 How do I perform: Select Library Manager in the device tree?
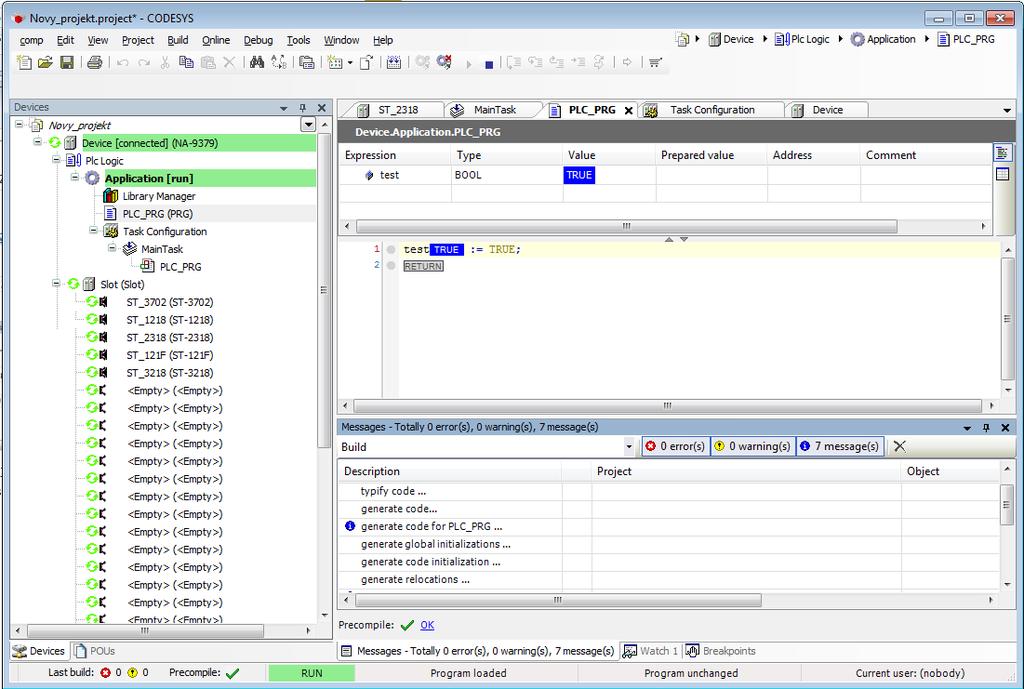click(159, 196)
